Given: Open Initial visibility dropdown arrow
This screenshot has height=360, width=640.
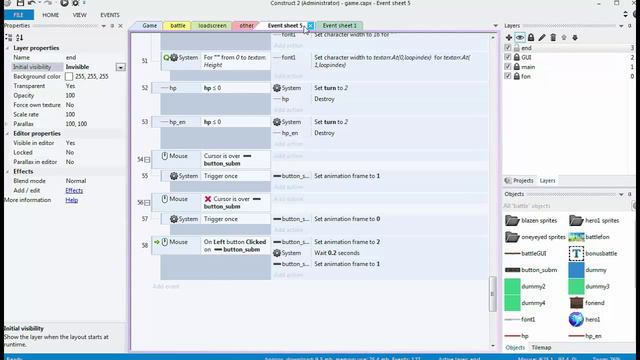Looking at the screenshot, I should [x=120, y=67].
